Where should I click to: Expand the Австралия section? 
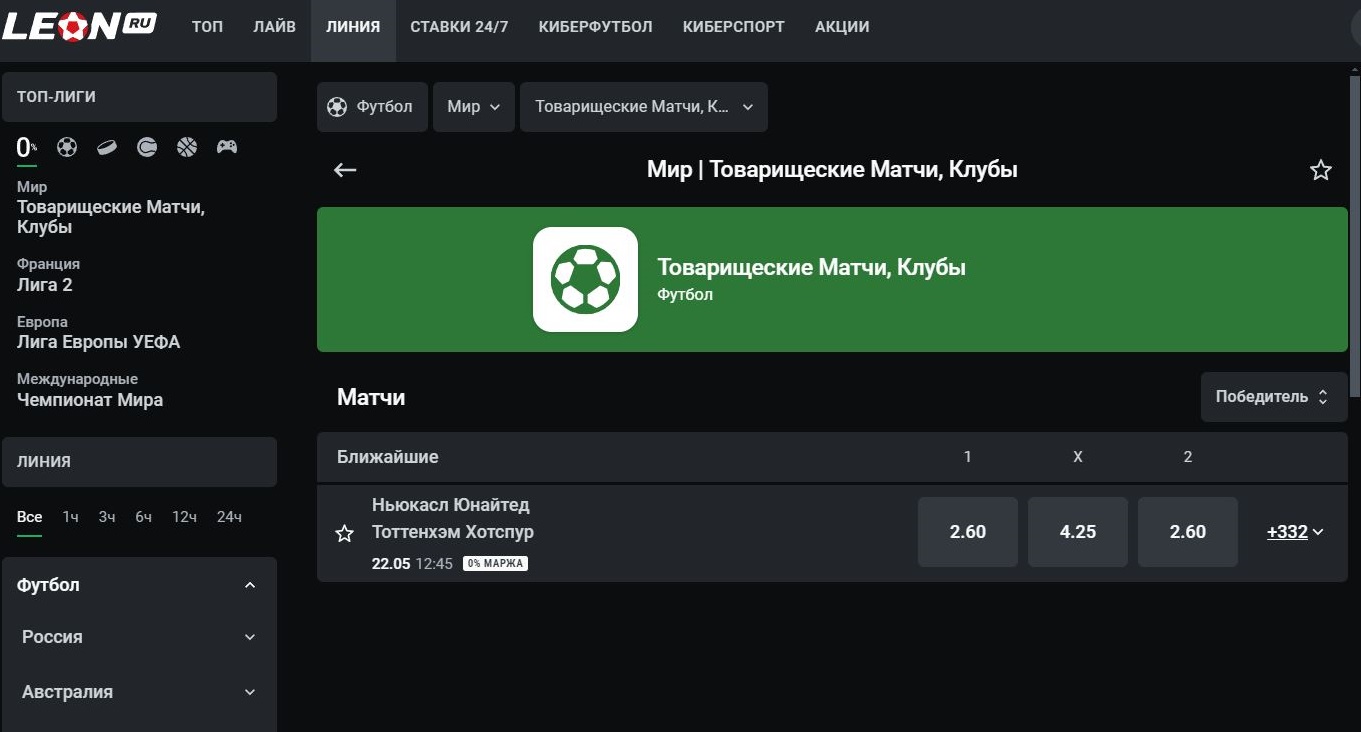click(x=139, y=692)
